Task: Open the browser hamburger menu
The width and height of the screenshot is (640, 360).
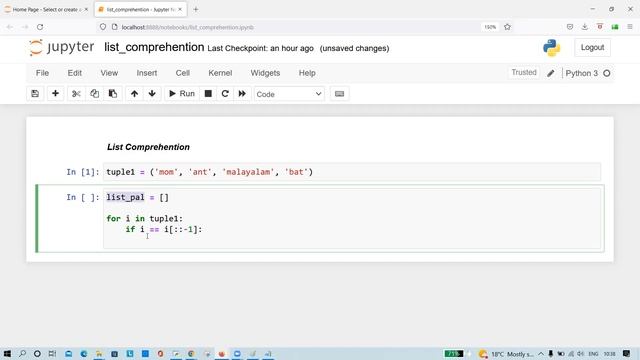Action: (630, 27)
